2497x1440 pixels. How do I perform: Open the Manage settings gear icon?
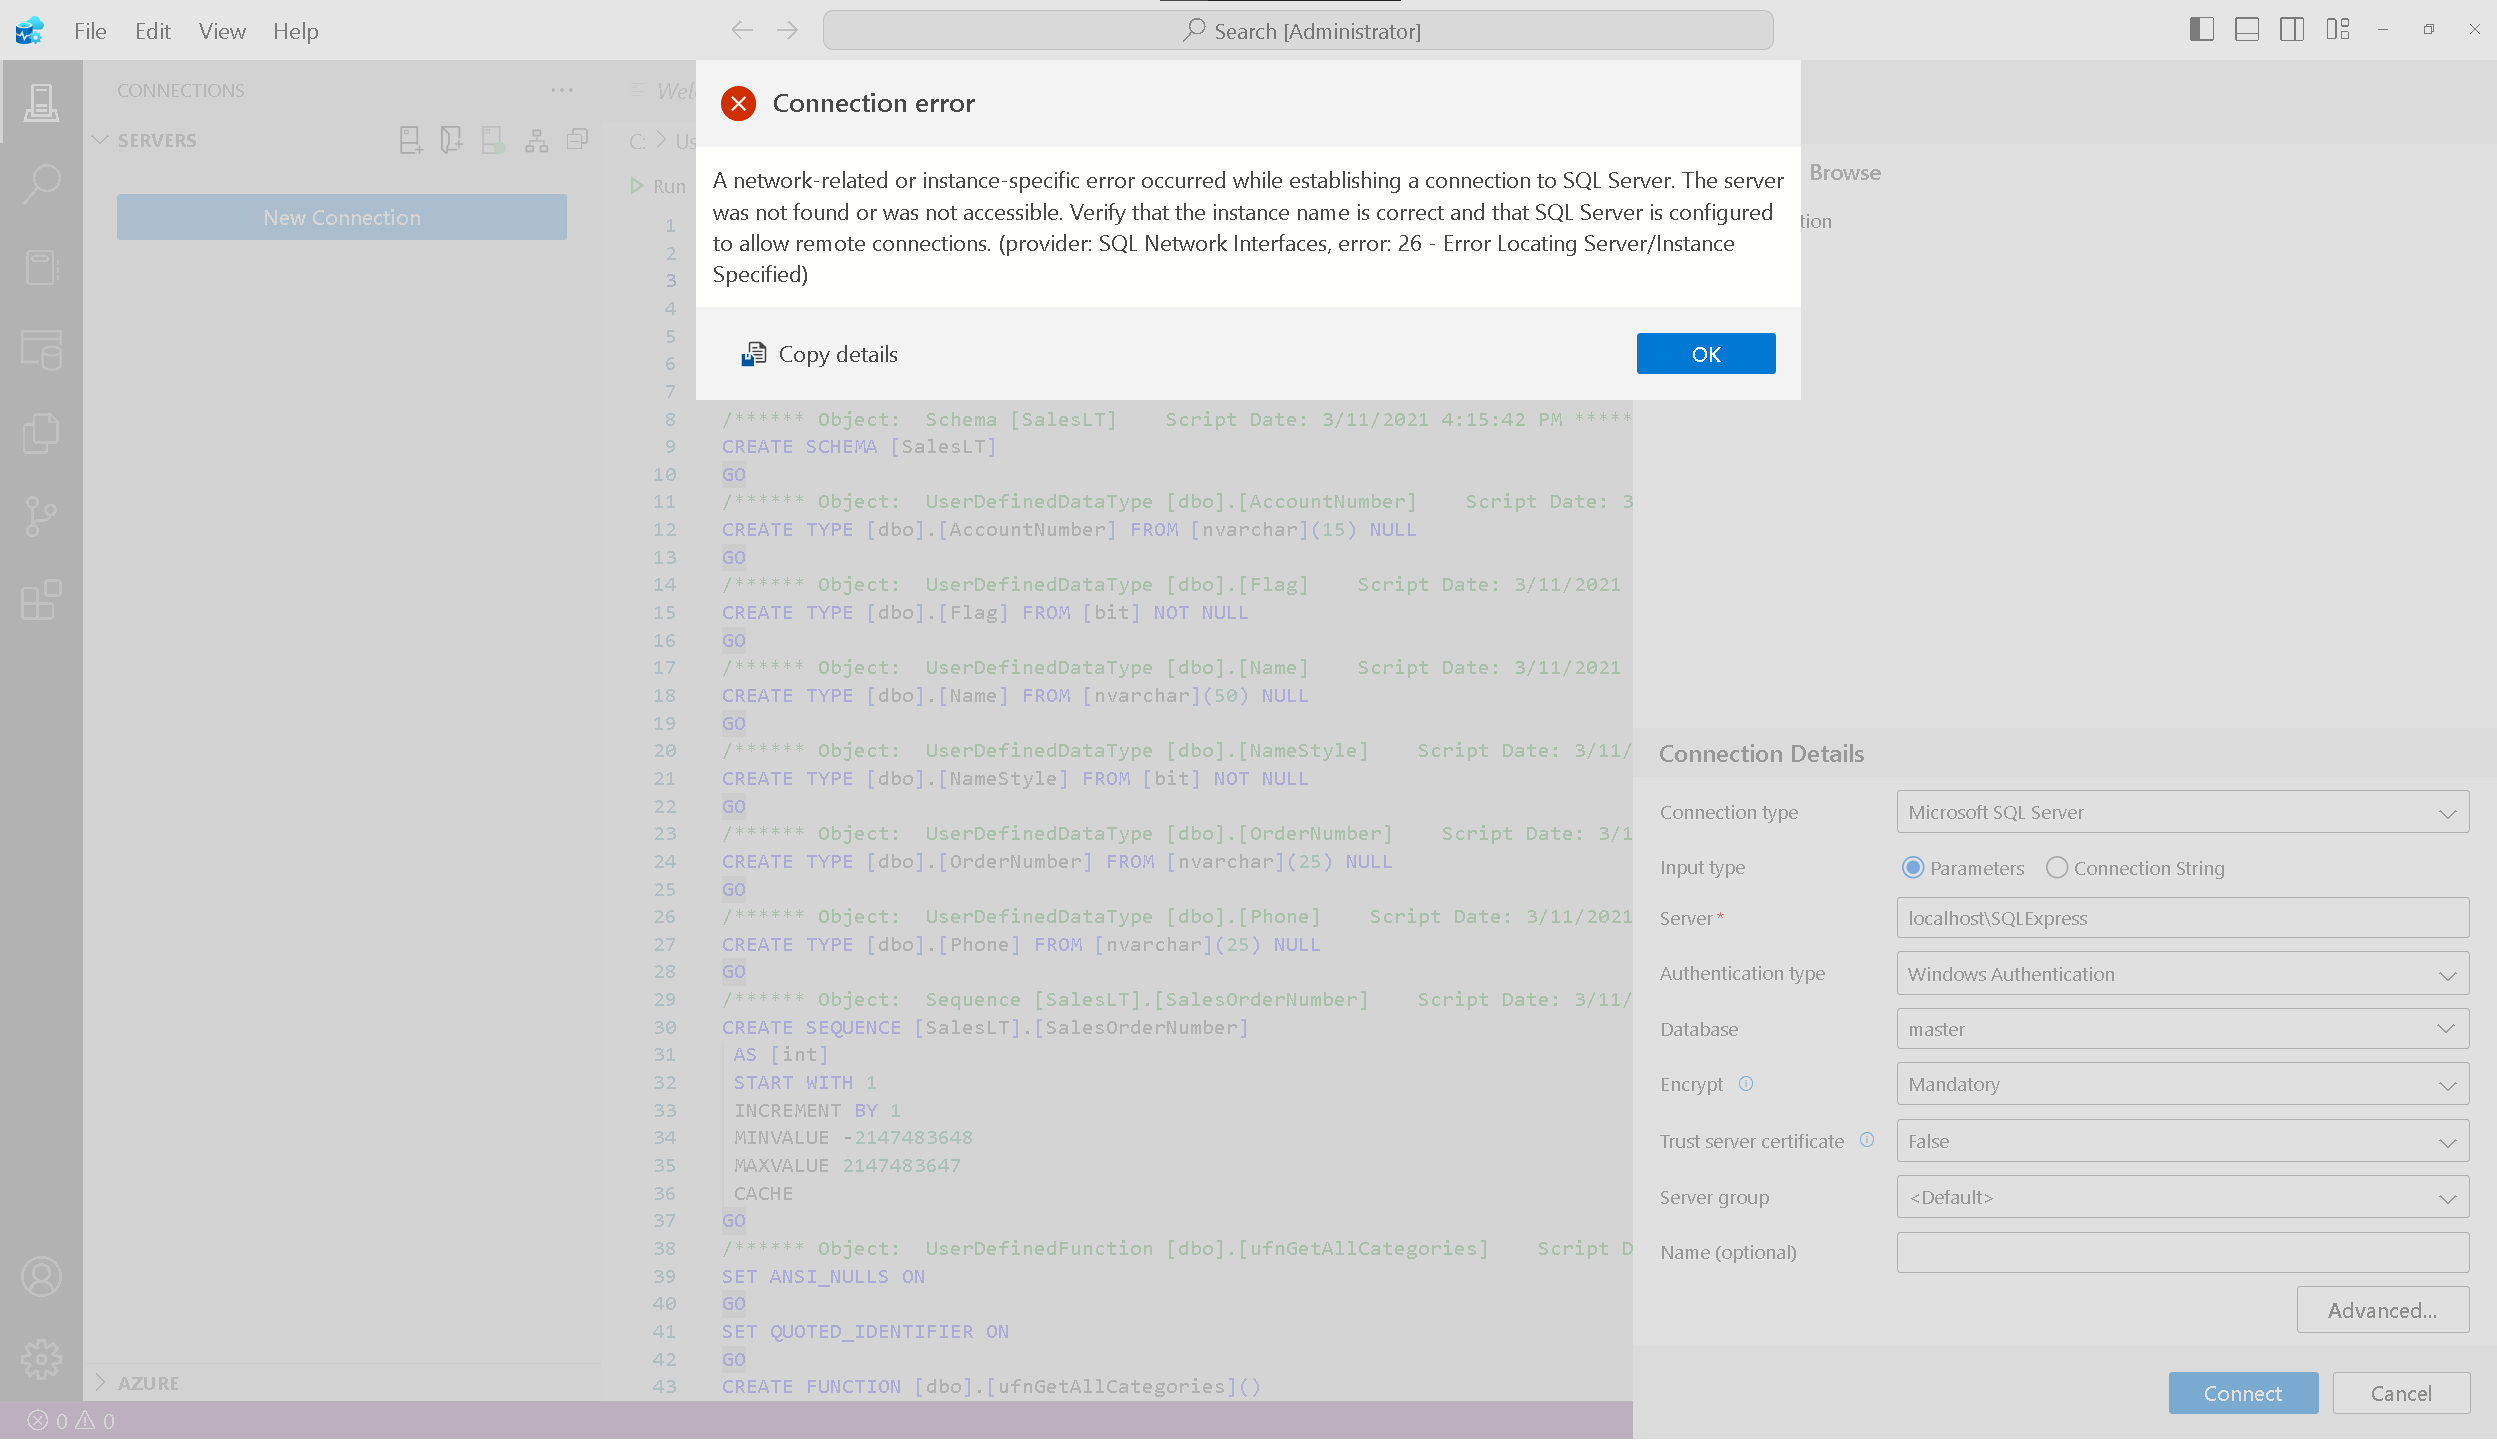[x=41, y=1359]
